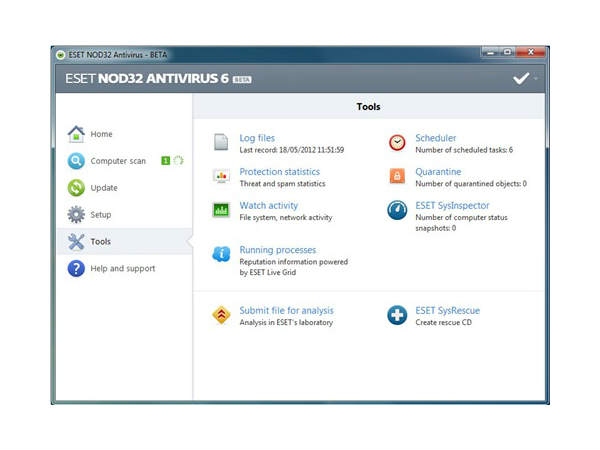Viewport: 600px width, 450px height.
Task: Click the Log files document icon
Action: pos(221,142)
